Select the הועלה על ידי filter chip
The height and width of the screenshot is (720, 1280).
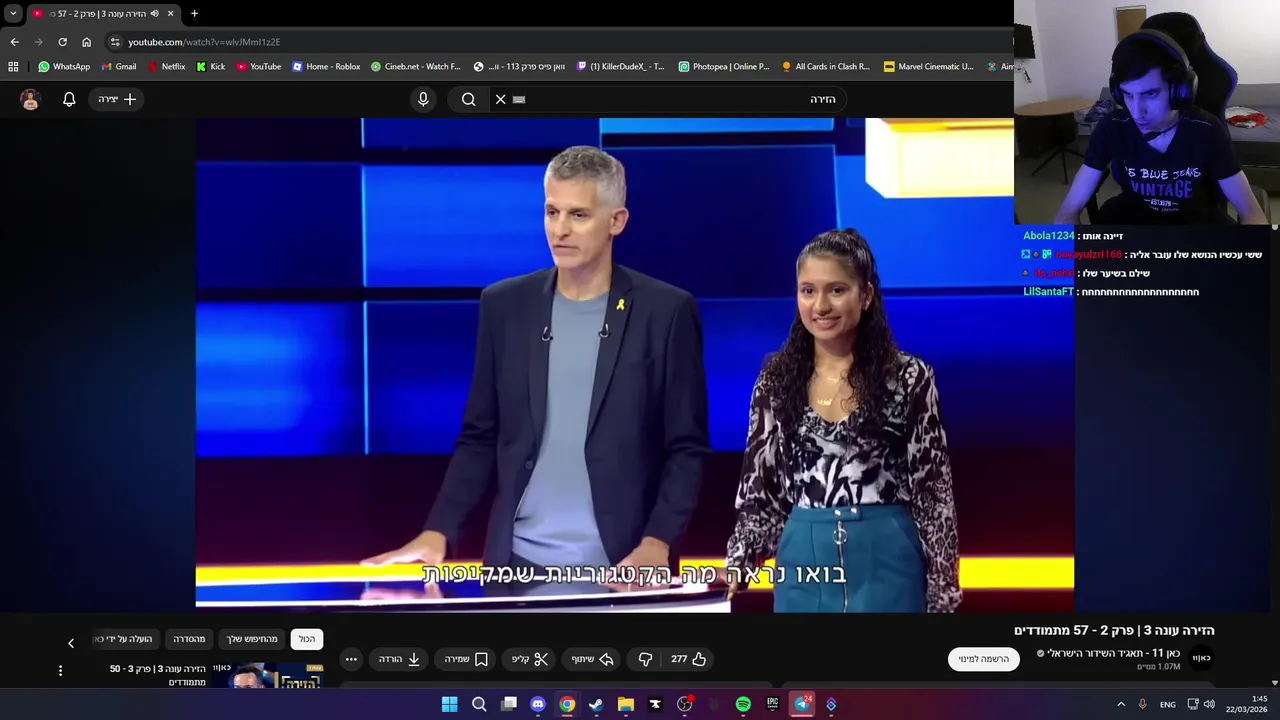tap(125, 639)
